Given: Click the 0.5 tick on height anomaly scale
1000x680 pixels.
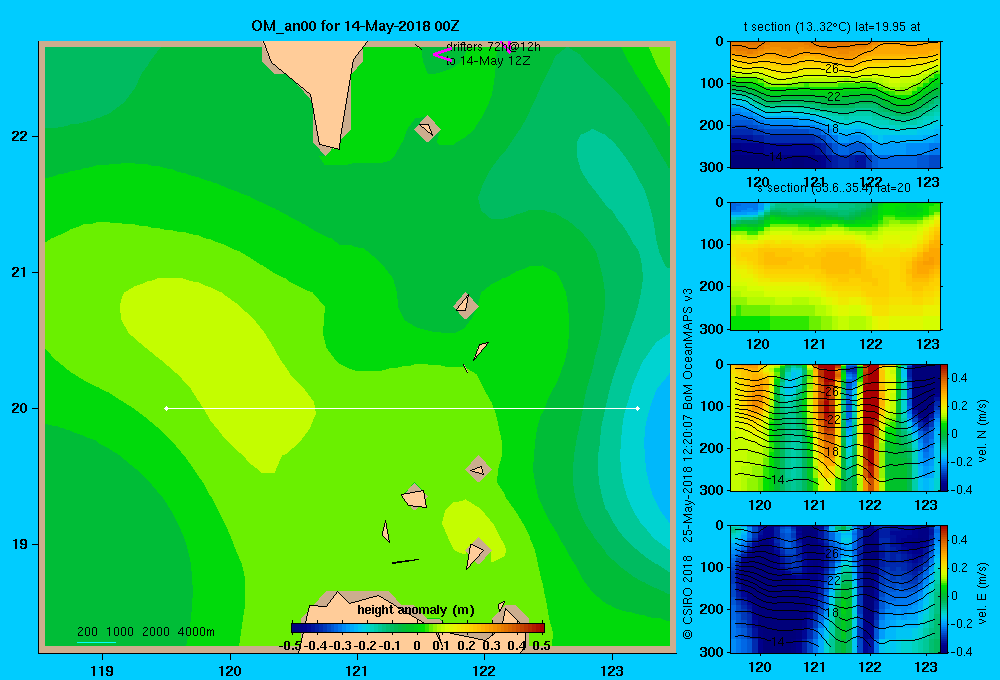Looking at the screenshot, I should (541, 646).
